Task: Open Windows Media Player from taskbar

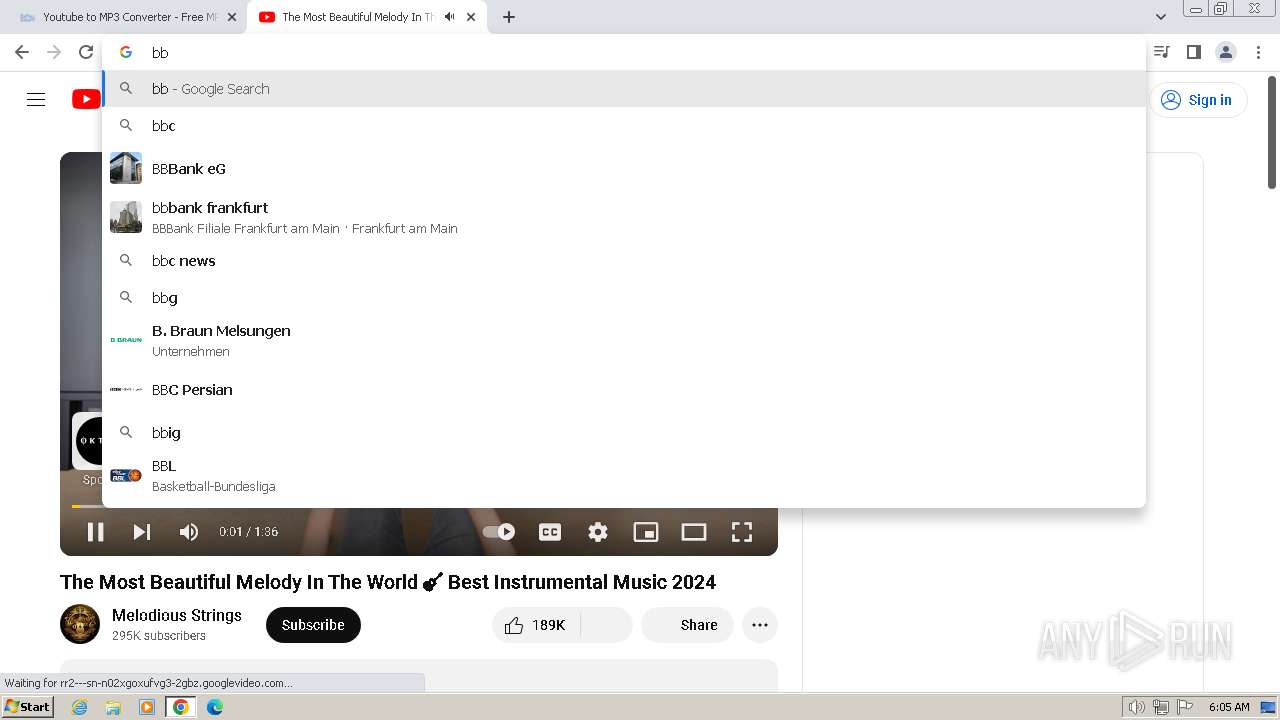Action: (147, 707)
